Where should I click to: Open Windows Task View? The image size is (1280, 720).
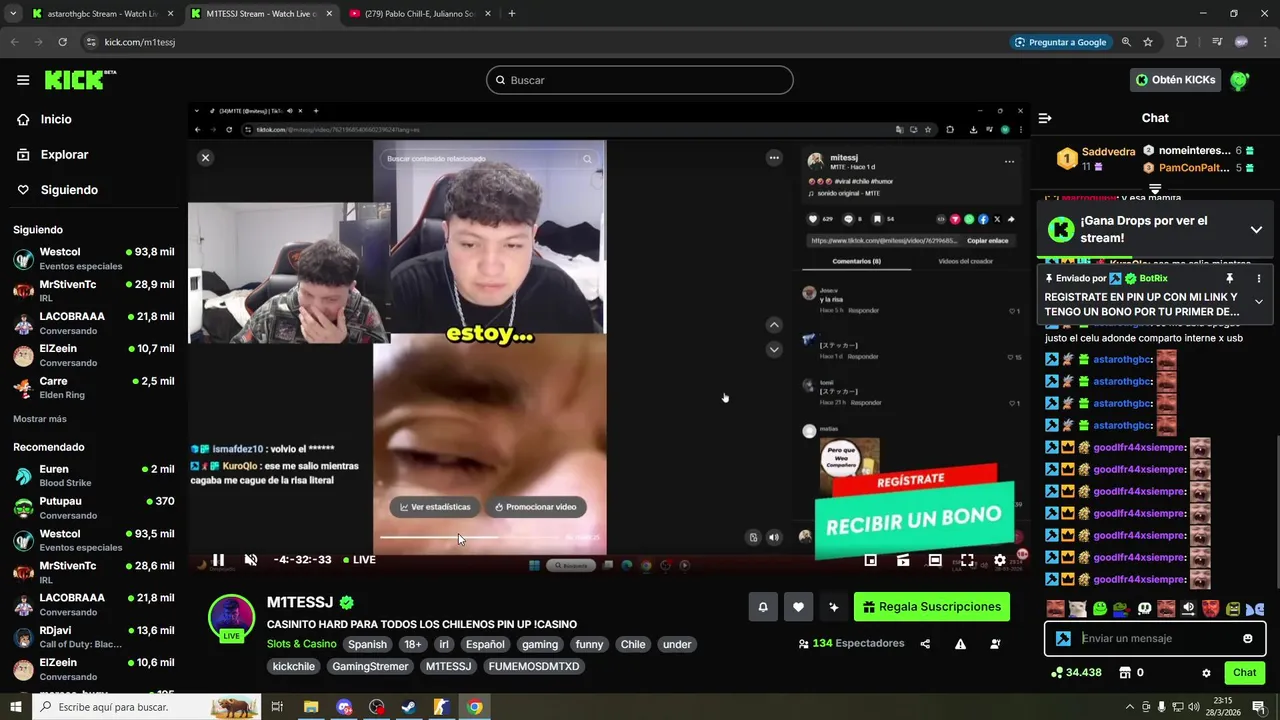click(278, 707)
